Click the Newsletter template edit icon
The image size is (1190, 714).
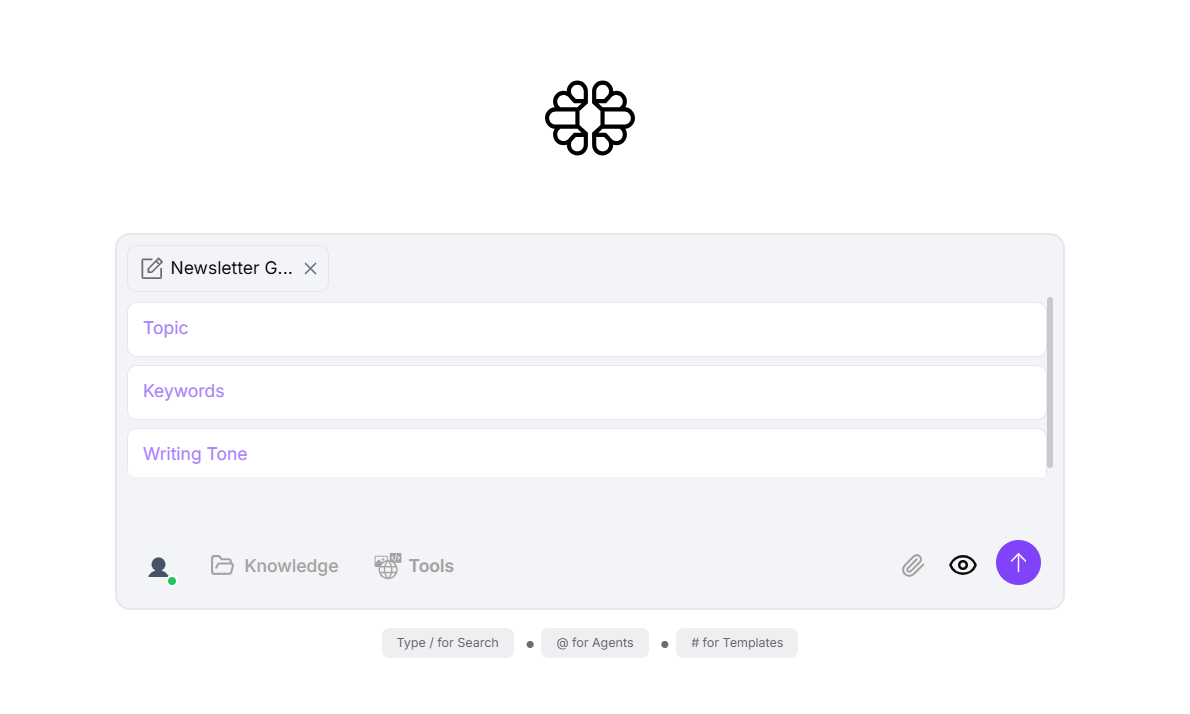click(152, 268)
